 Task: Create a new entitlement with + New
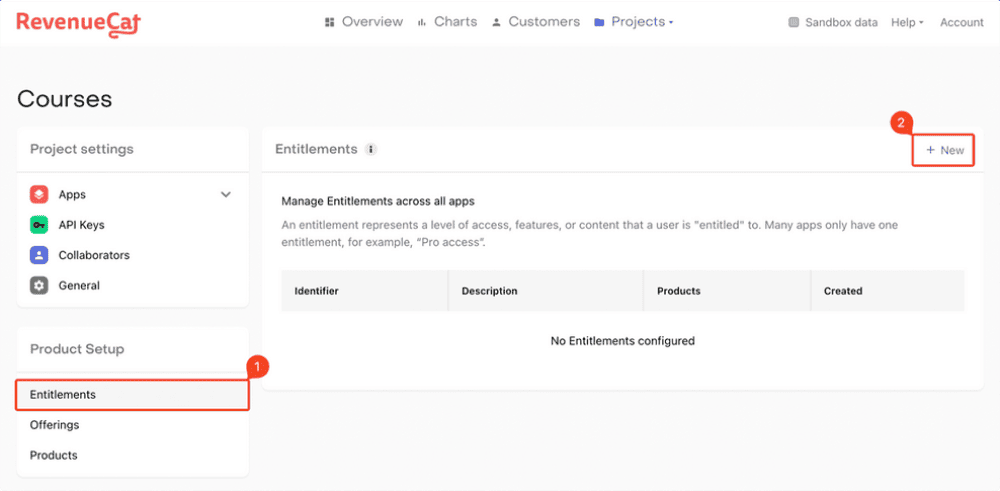tap(944, 150)
